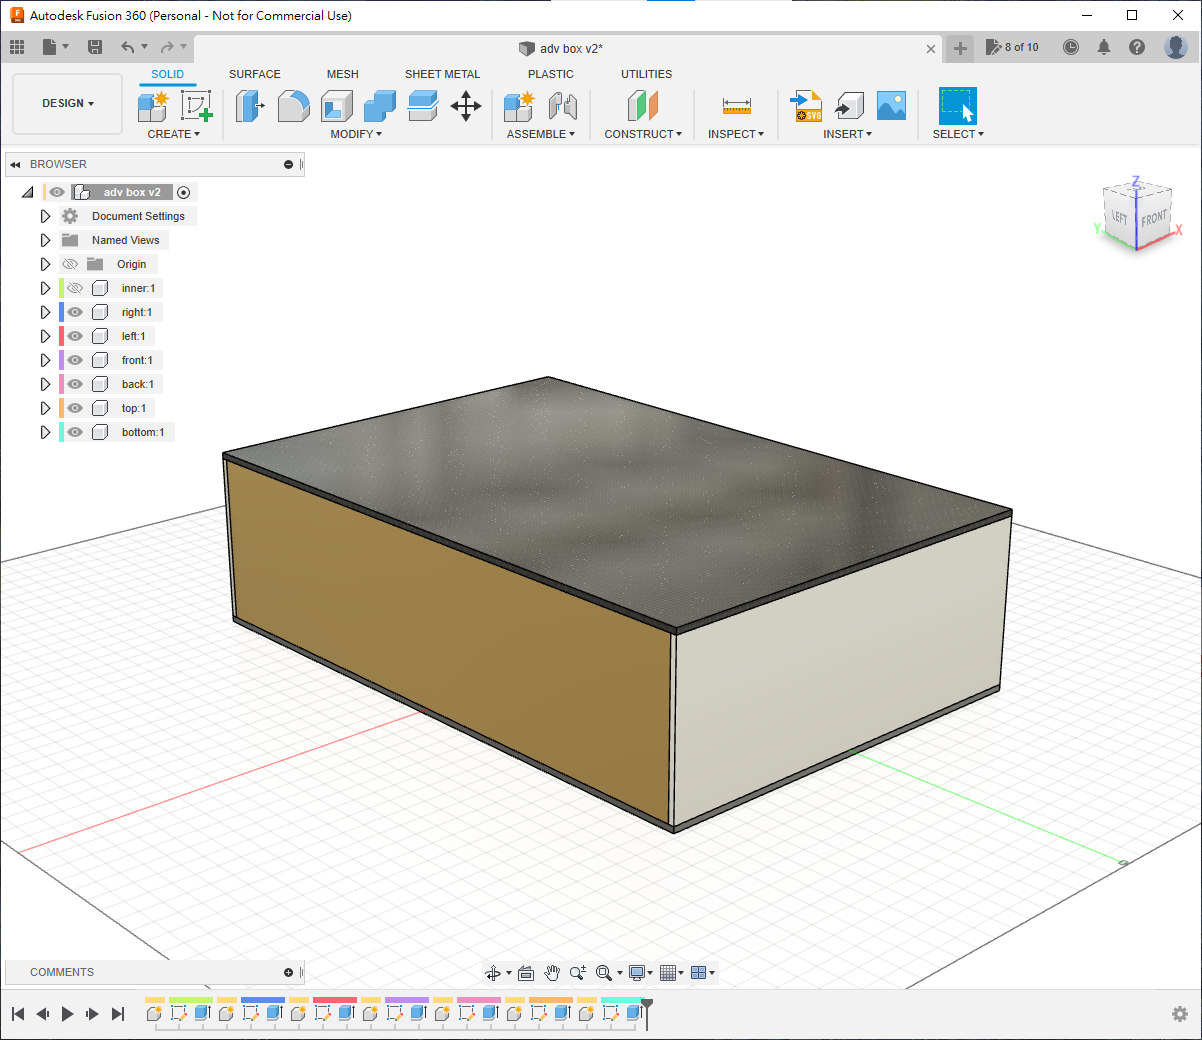This screenshot has width=1202, height=1040.
Task: Open the DESIGN workspace dropdown
Action: [x=67, y=103]
